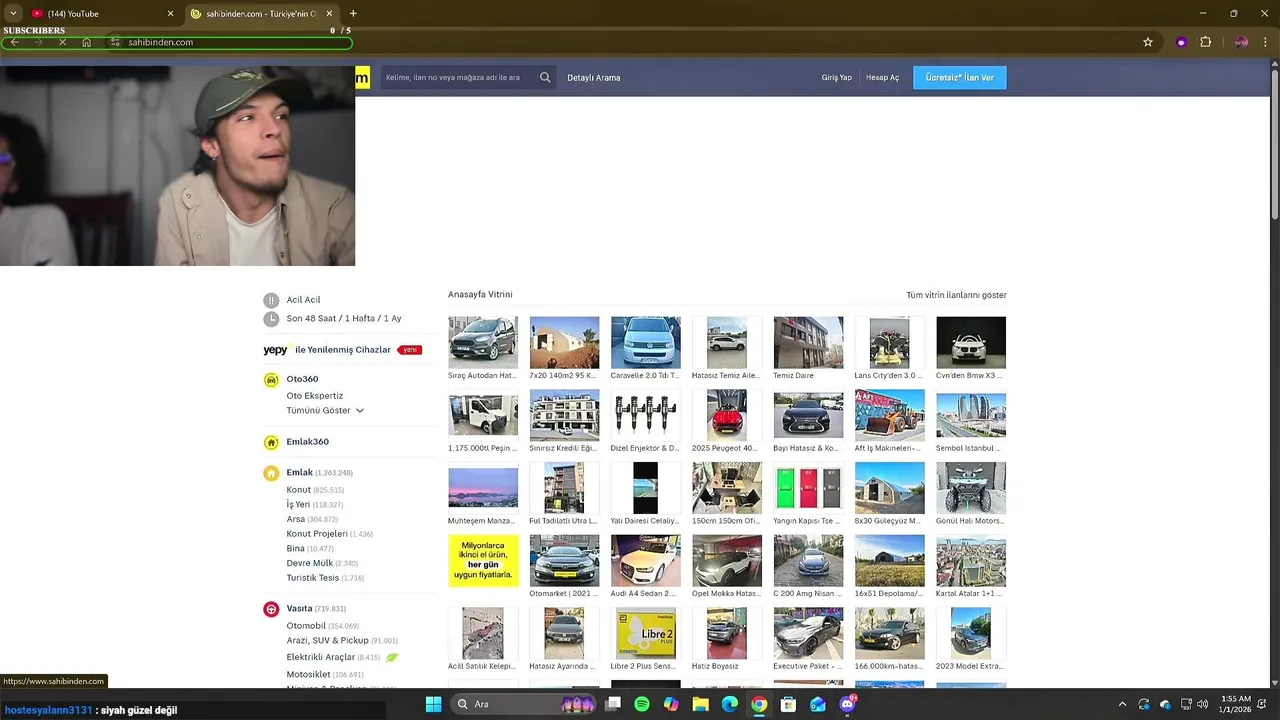1280x720 pixels.
Task: Open Detaylı Arama advanced search
Action: 594,78
